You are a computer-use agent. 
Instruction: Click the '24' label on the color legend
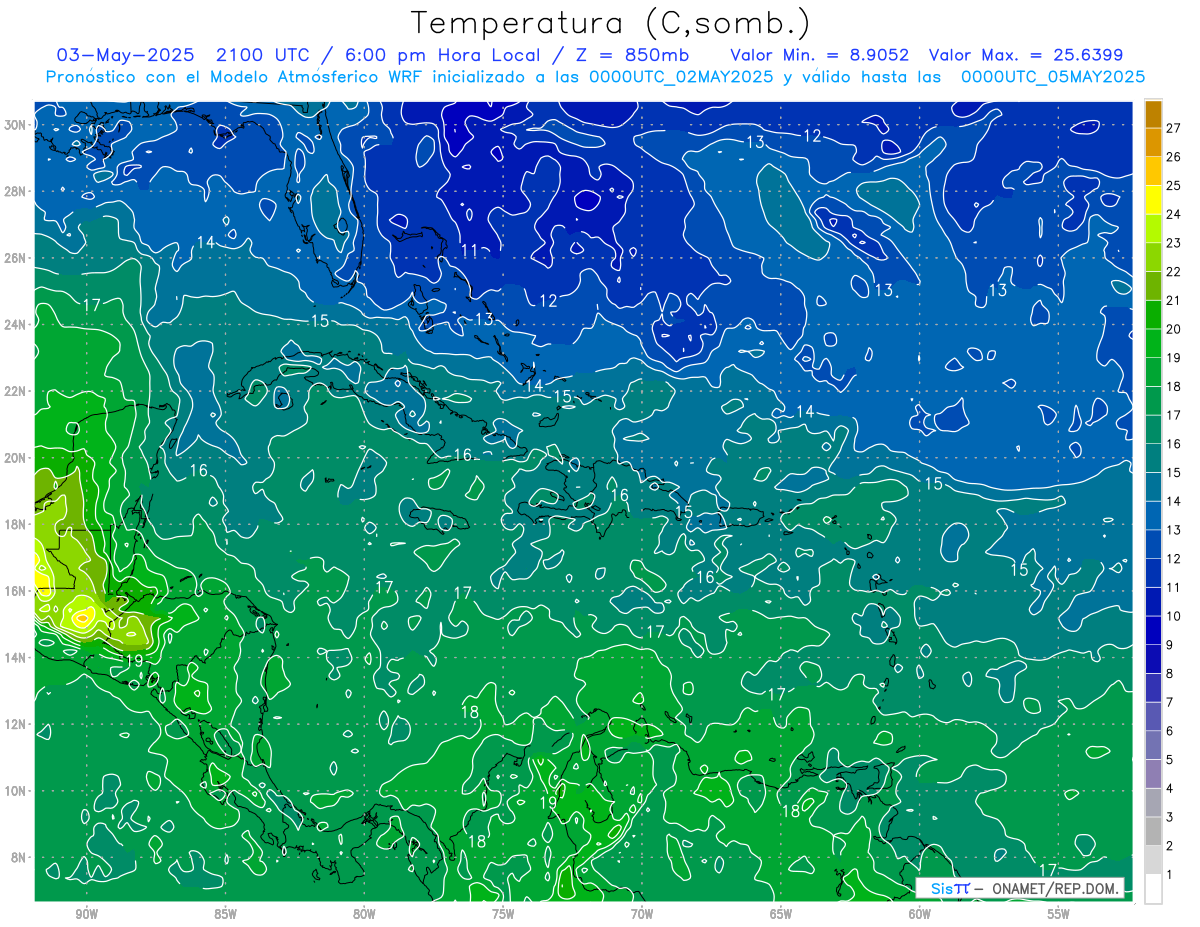point(1173,214)
